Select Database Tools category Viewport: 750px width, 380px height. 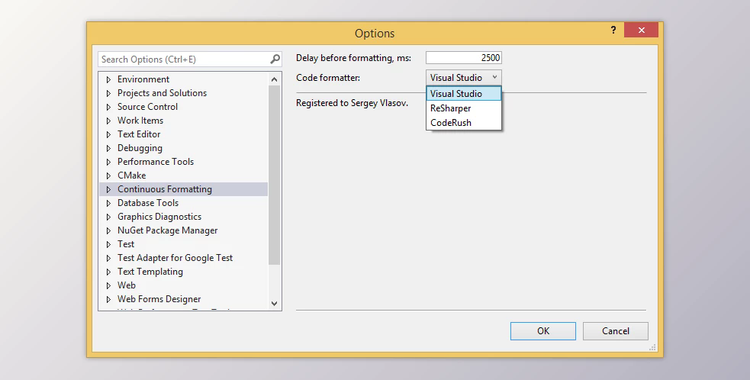pos(148,203)
